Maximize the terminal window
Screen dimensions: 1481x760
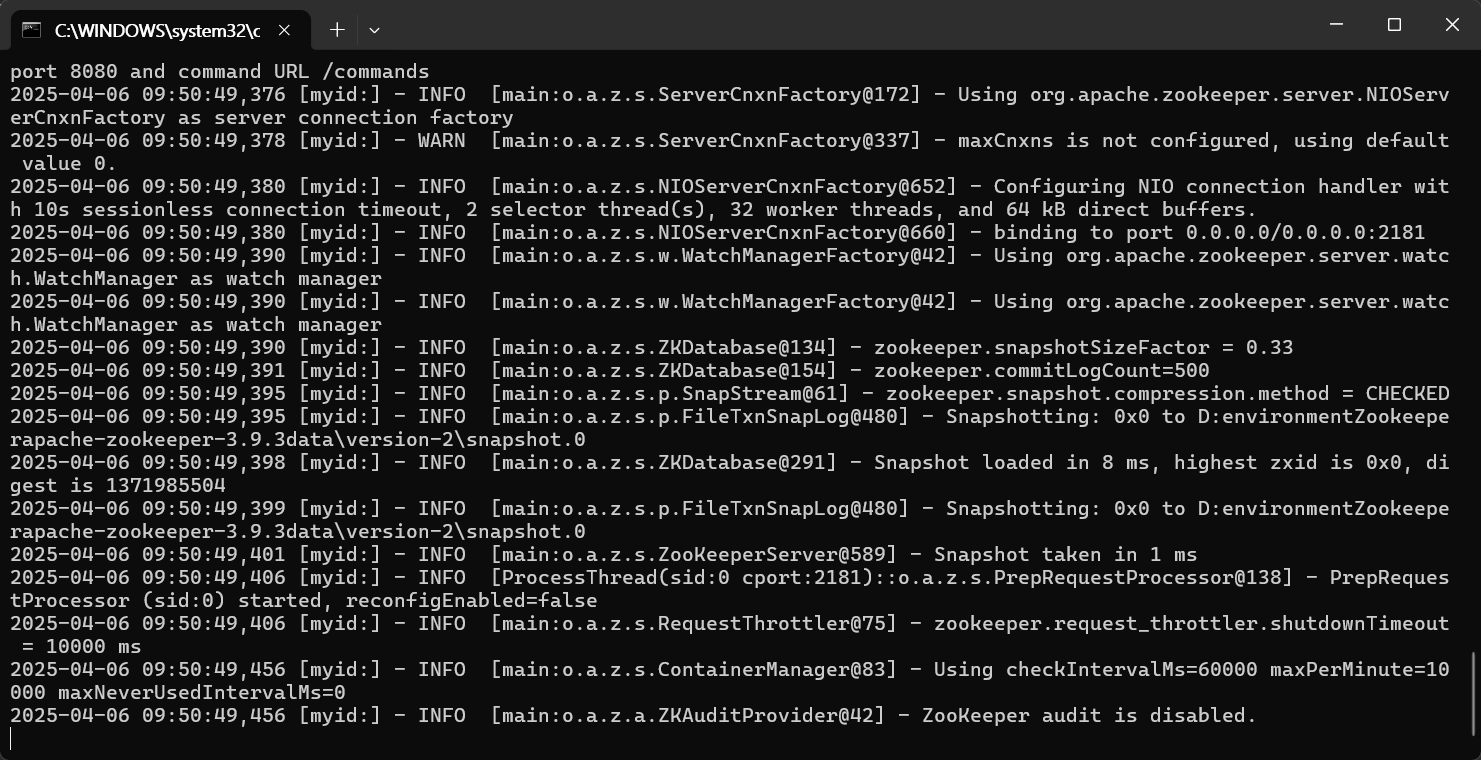click(1394, 25)
